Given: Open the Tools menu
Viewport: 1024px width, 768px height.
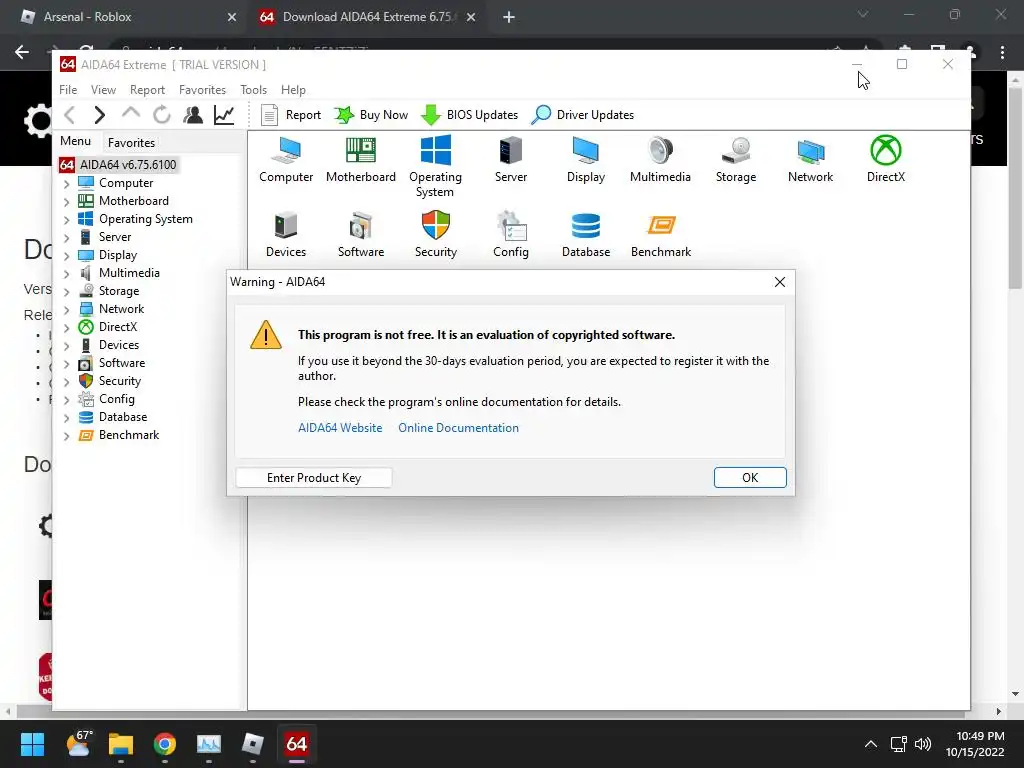Looking at the screenshot, I should [x=253, y=89].
